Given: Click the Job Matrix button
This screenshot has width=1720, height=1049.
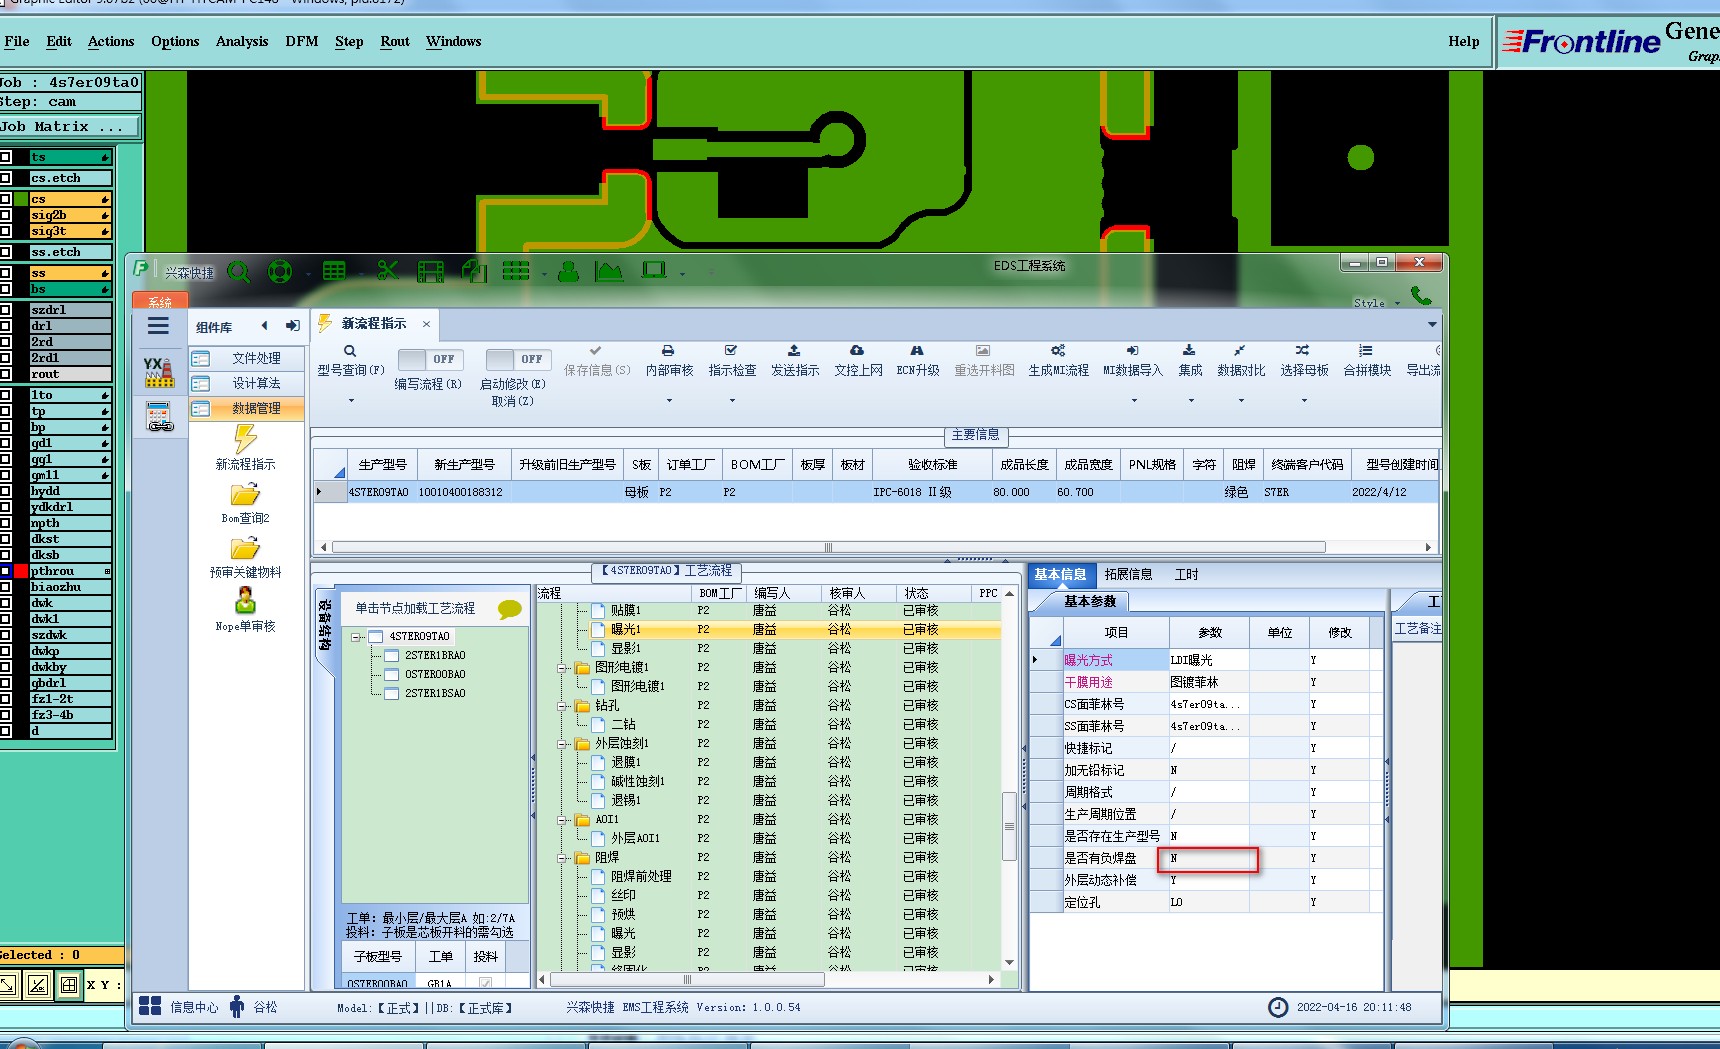Looking at the screenshot, I should [70, 127].
